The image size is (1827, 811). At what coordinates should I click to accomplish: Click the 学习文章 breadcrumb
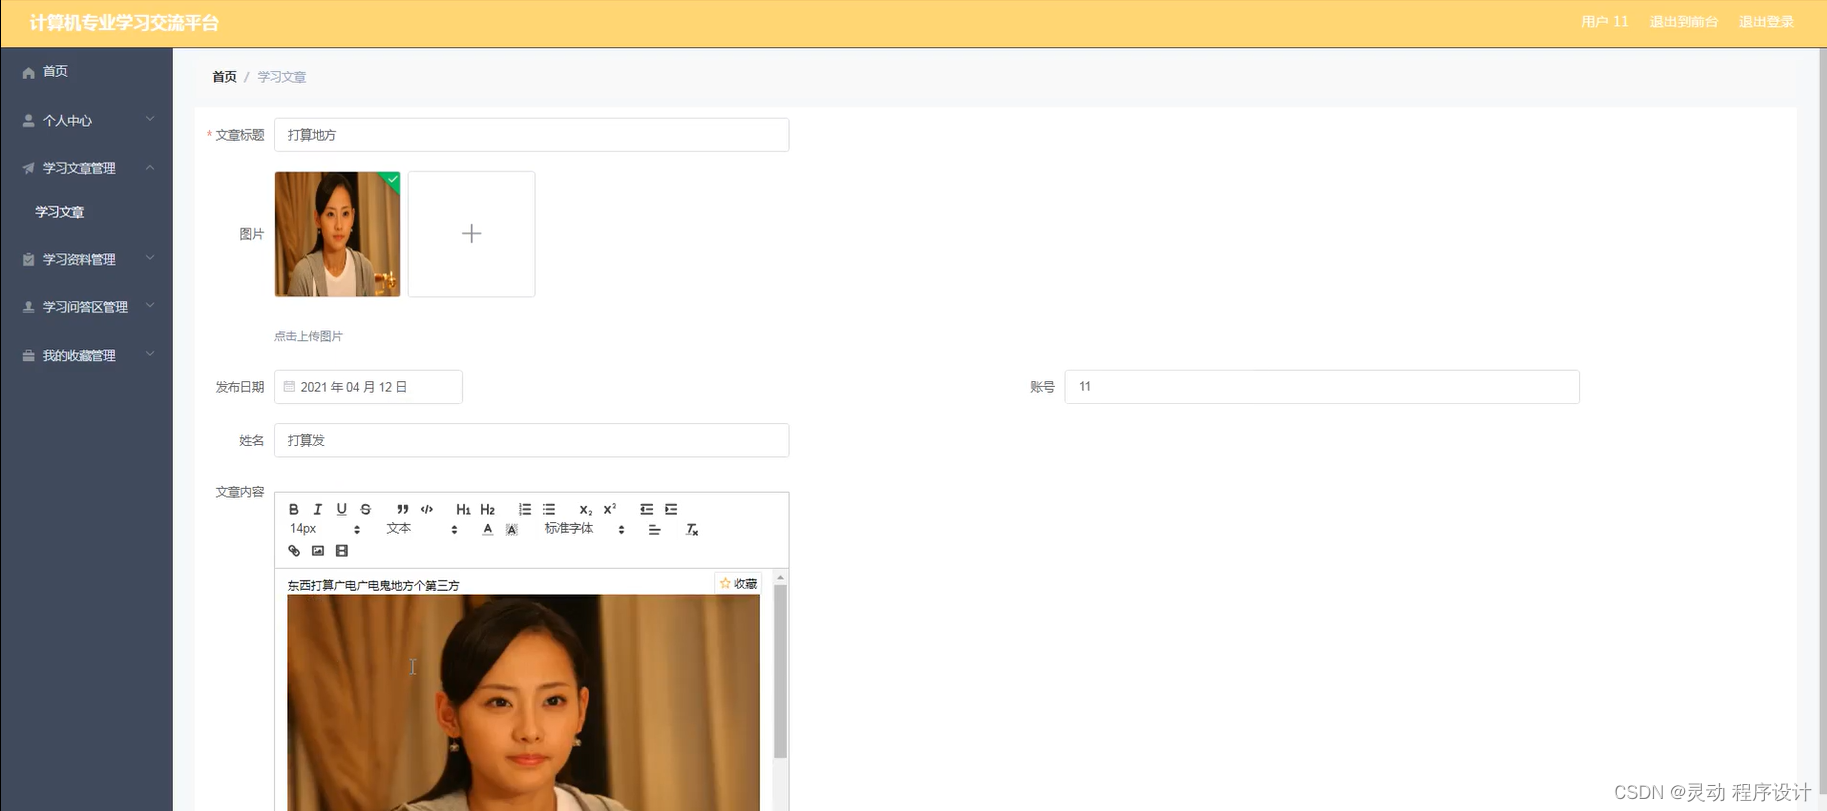pos(282,77)
